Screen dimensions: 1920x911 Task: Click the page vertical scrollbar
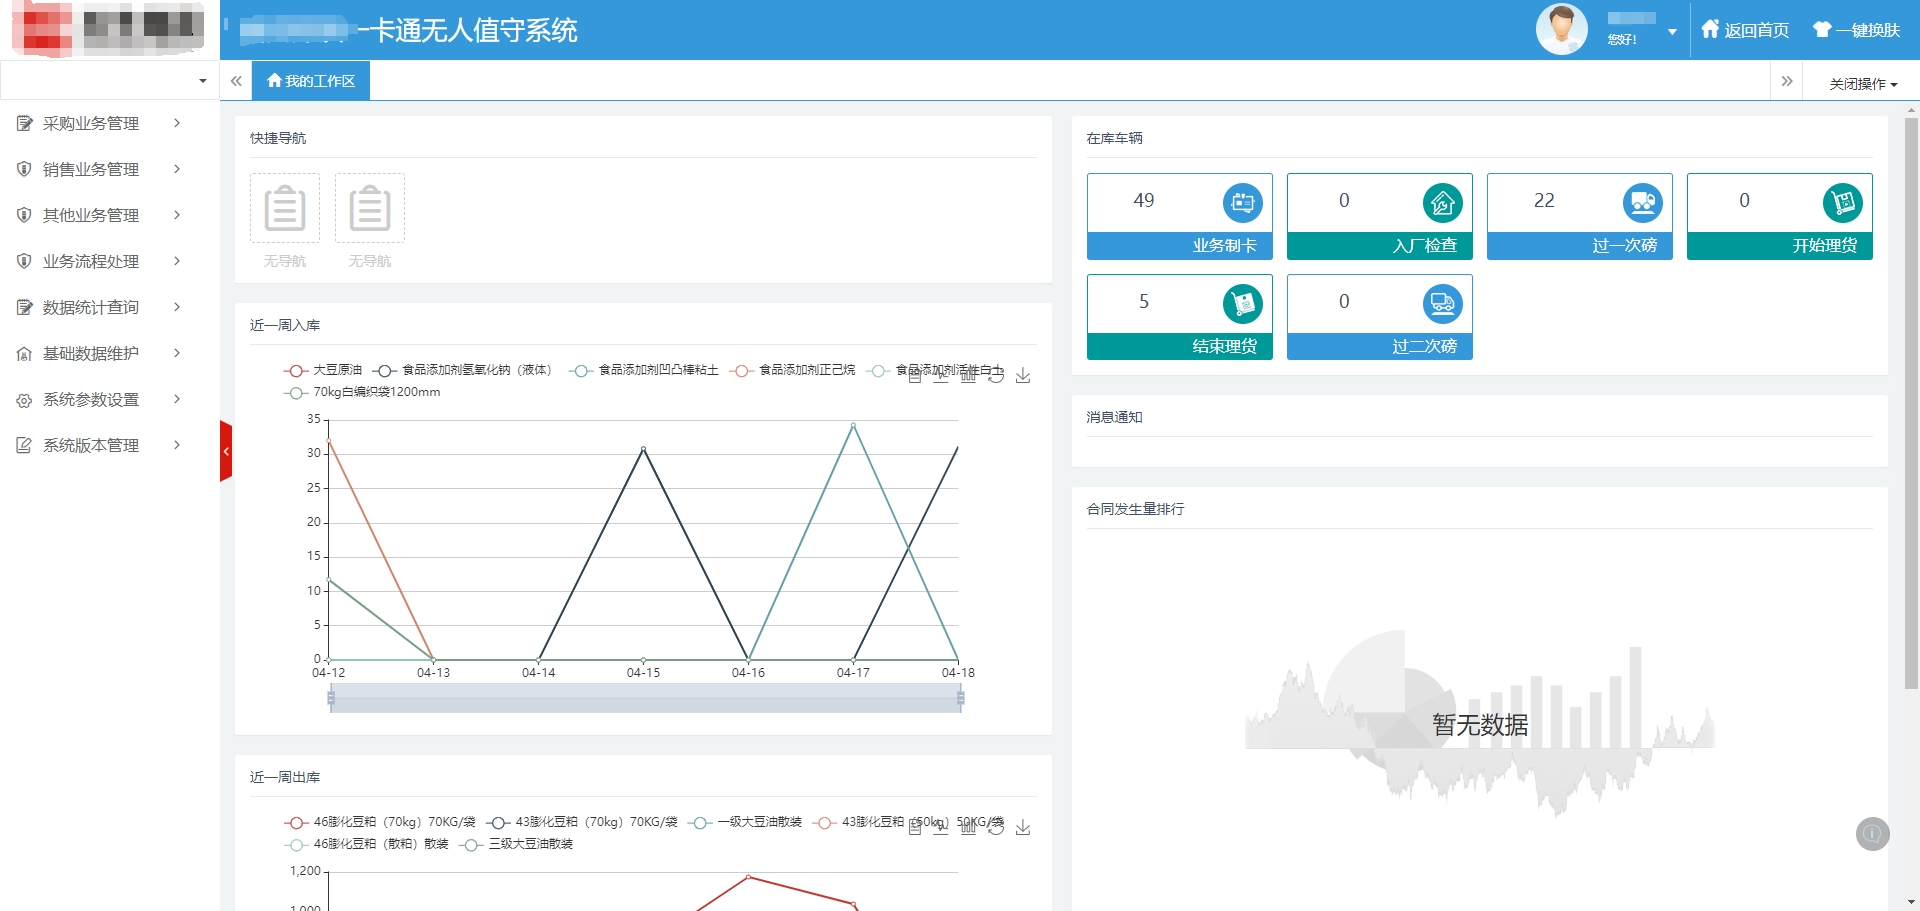pyautogui.click(x=1911, y=403)
